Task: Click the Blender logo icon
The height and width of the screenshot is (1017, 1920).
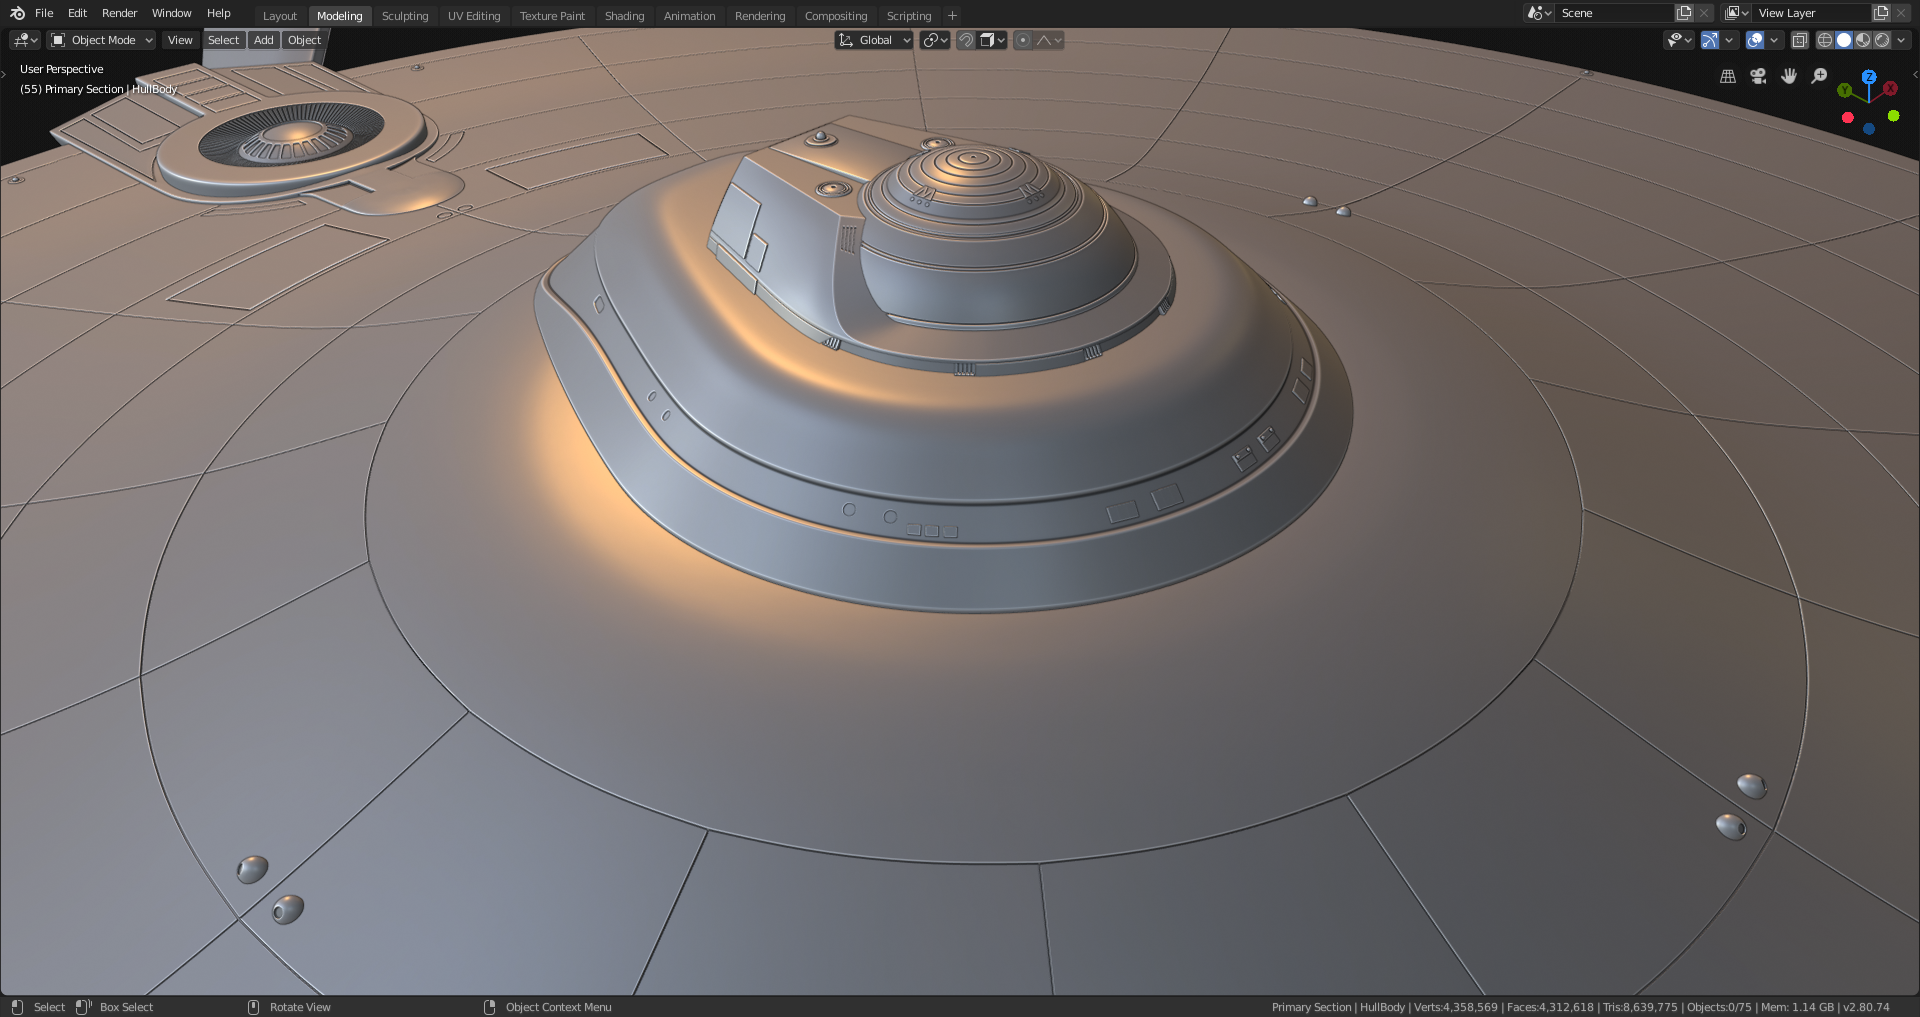Action: click(17, 13)
